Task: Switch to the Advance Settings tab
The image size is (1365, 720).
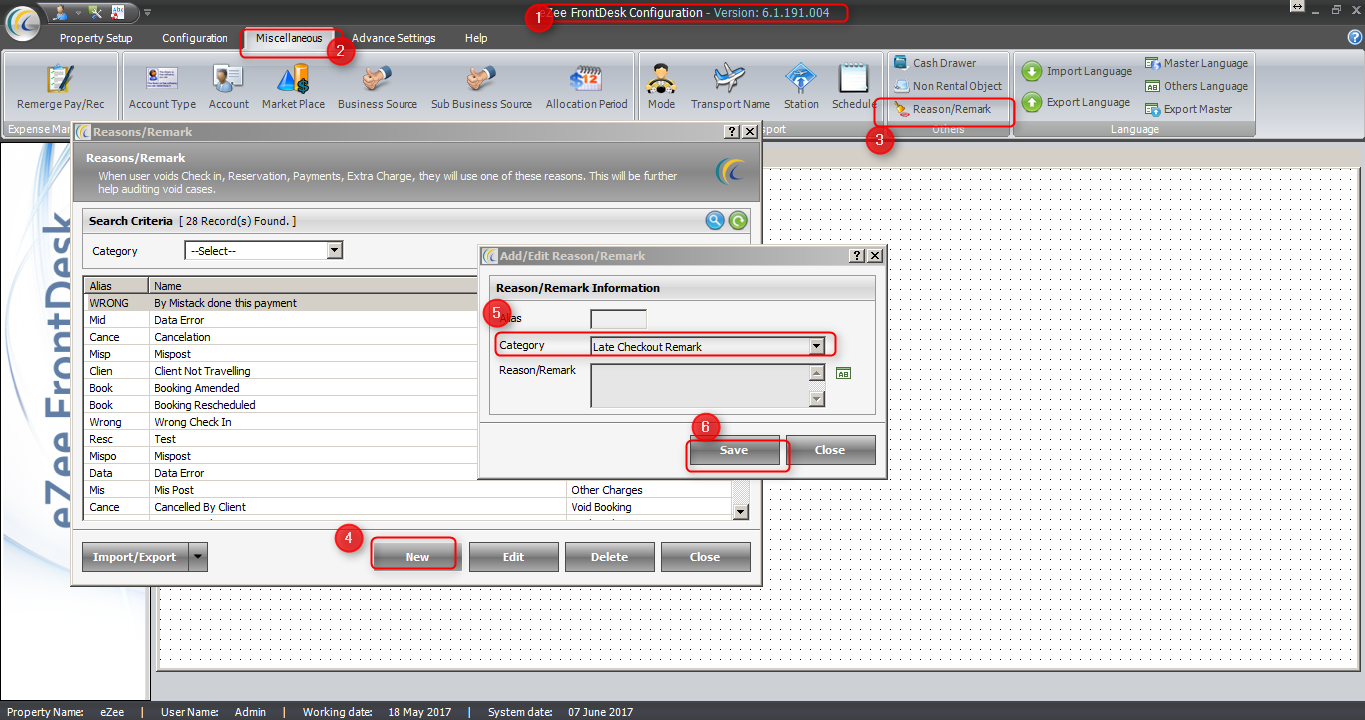Action: 394,38
